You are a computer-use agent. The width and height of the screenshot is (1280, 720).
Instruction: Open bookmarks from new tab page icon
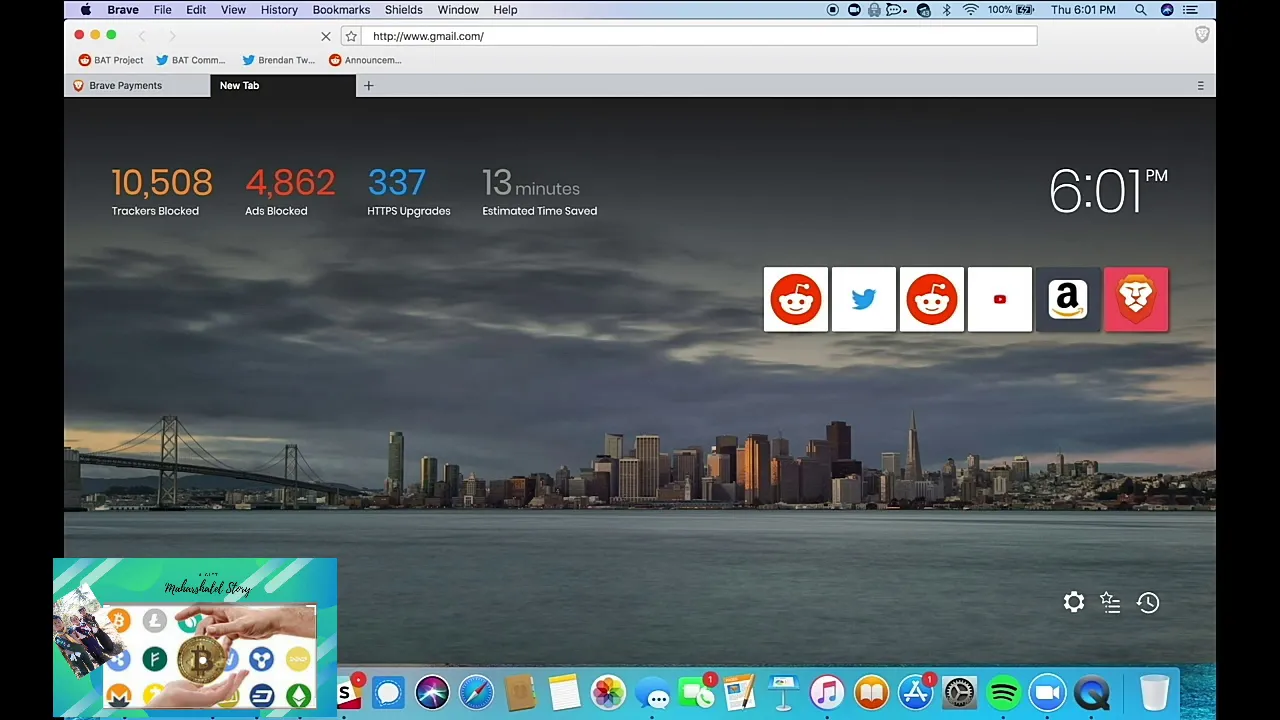coord(1110,602)
